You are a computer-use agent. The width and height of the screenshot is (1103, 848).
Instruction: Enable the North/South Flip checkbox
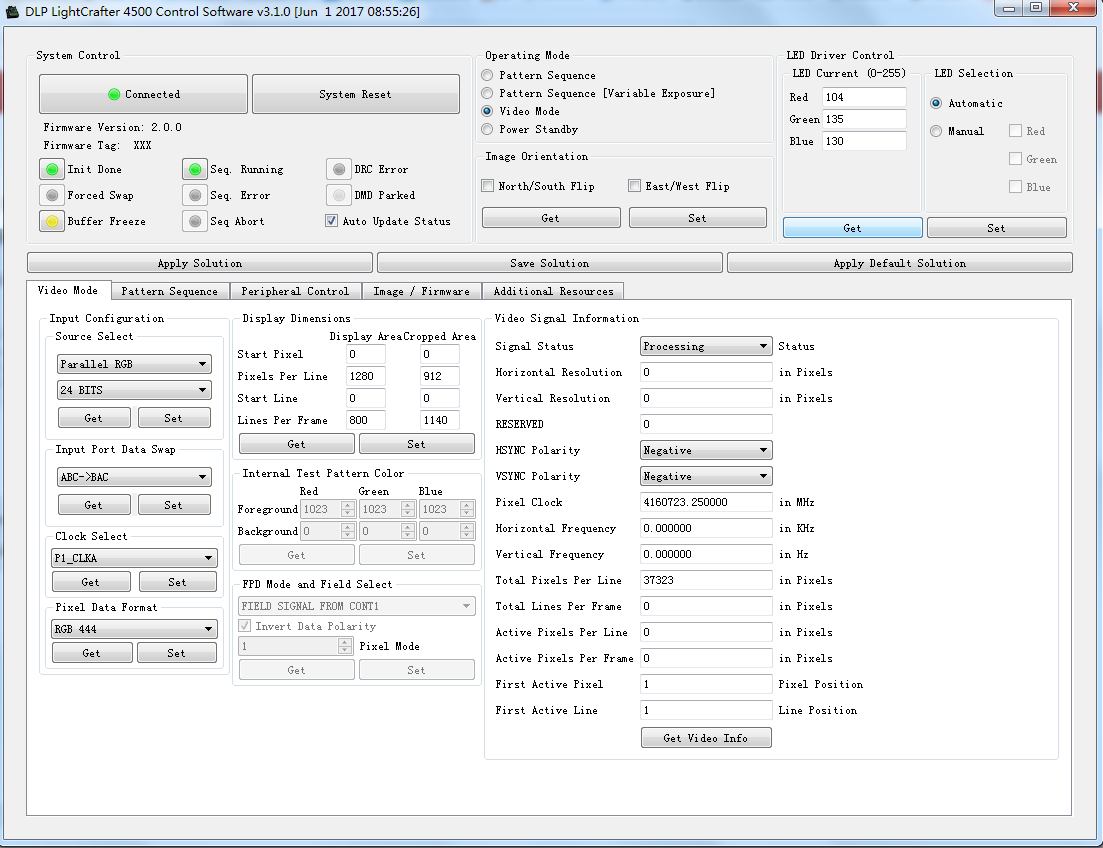pyautogui.click(x=488, y=186)
